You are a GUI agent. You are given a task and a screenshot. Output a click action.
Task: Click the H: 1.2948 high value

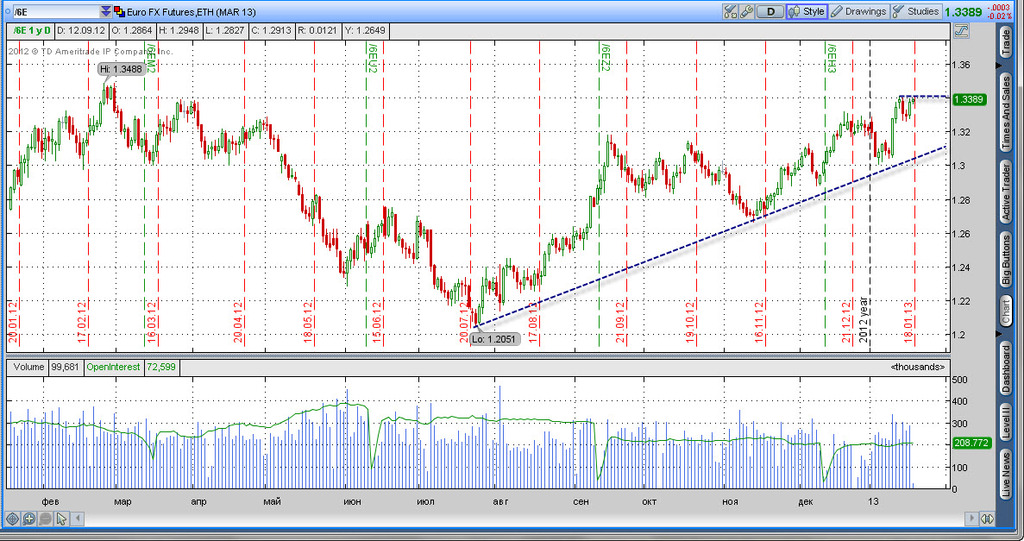178,31
